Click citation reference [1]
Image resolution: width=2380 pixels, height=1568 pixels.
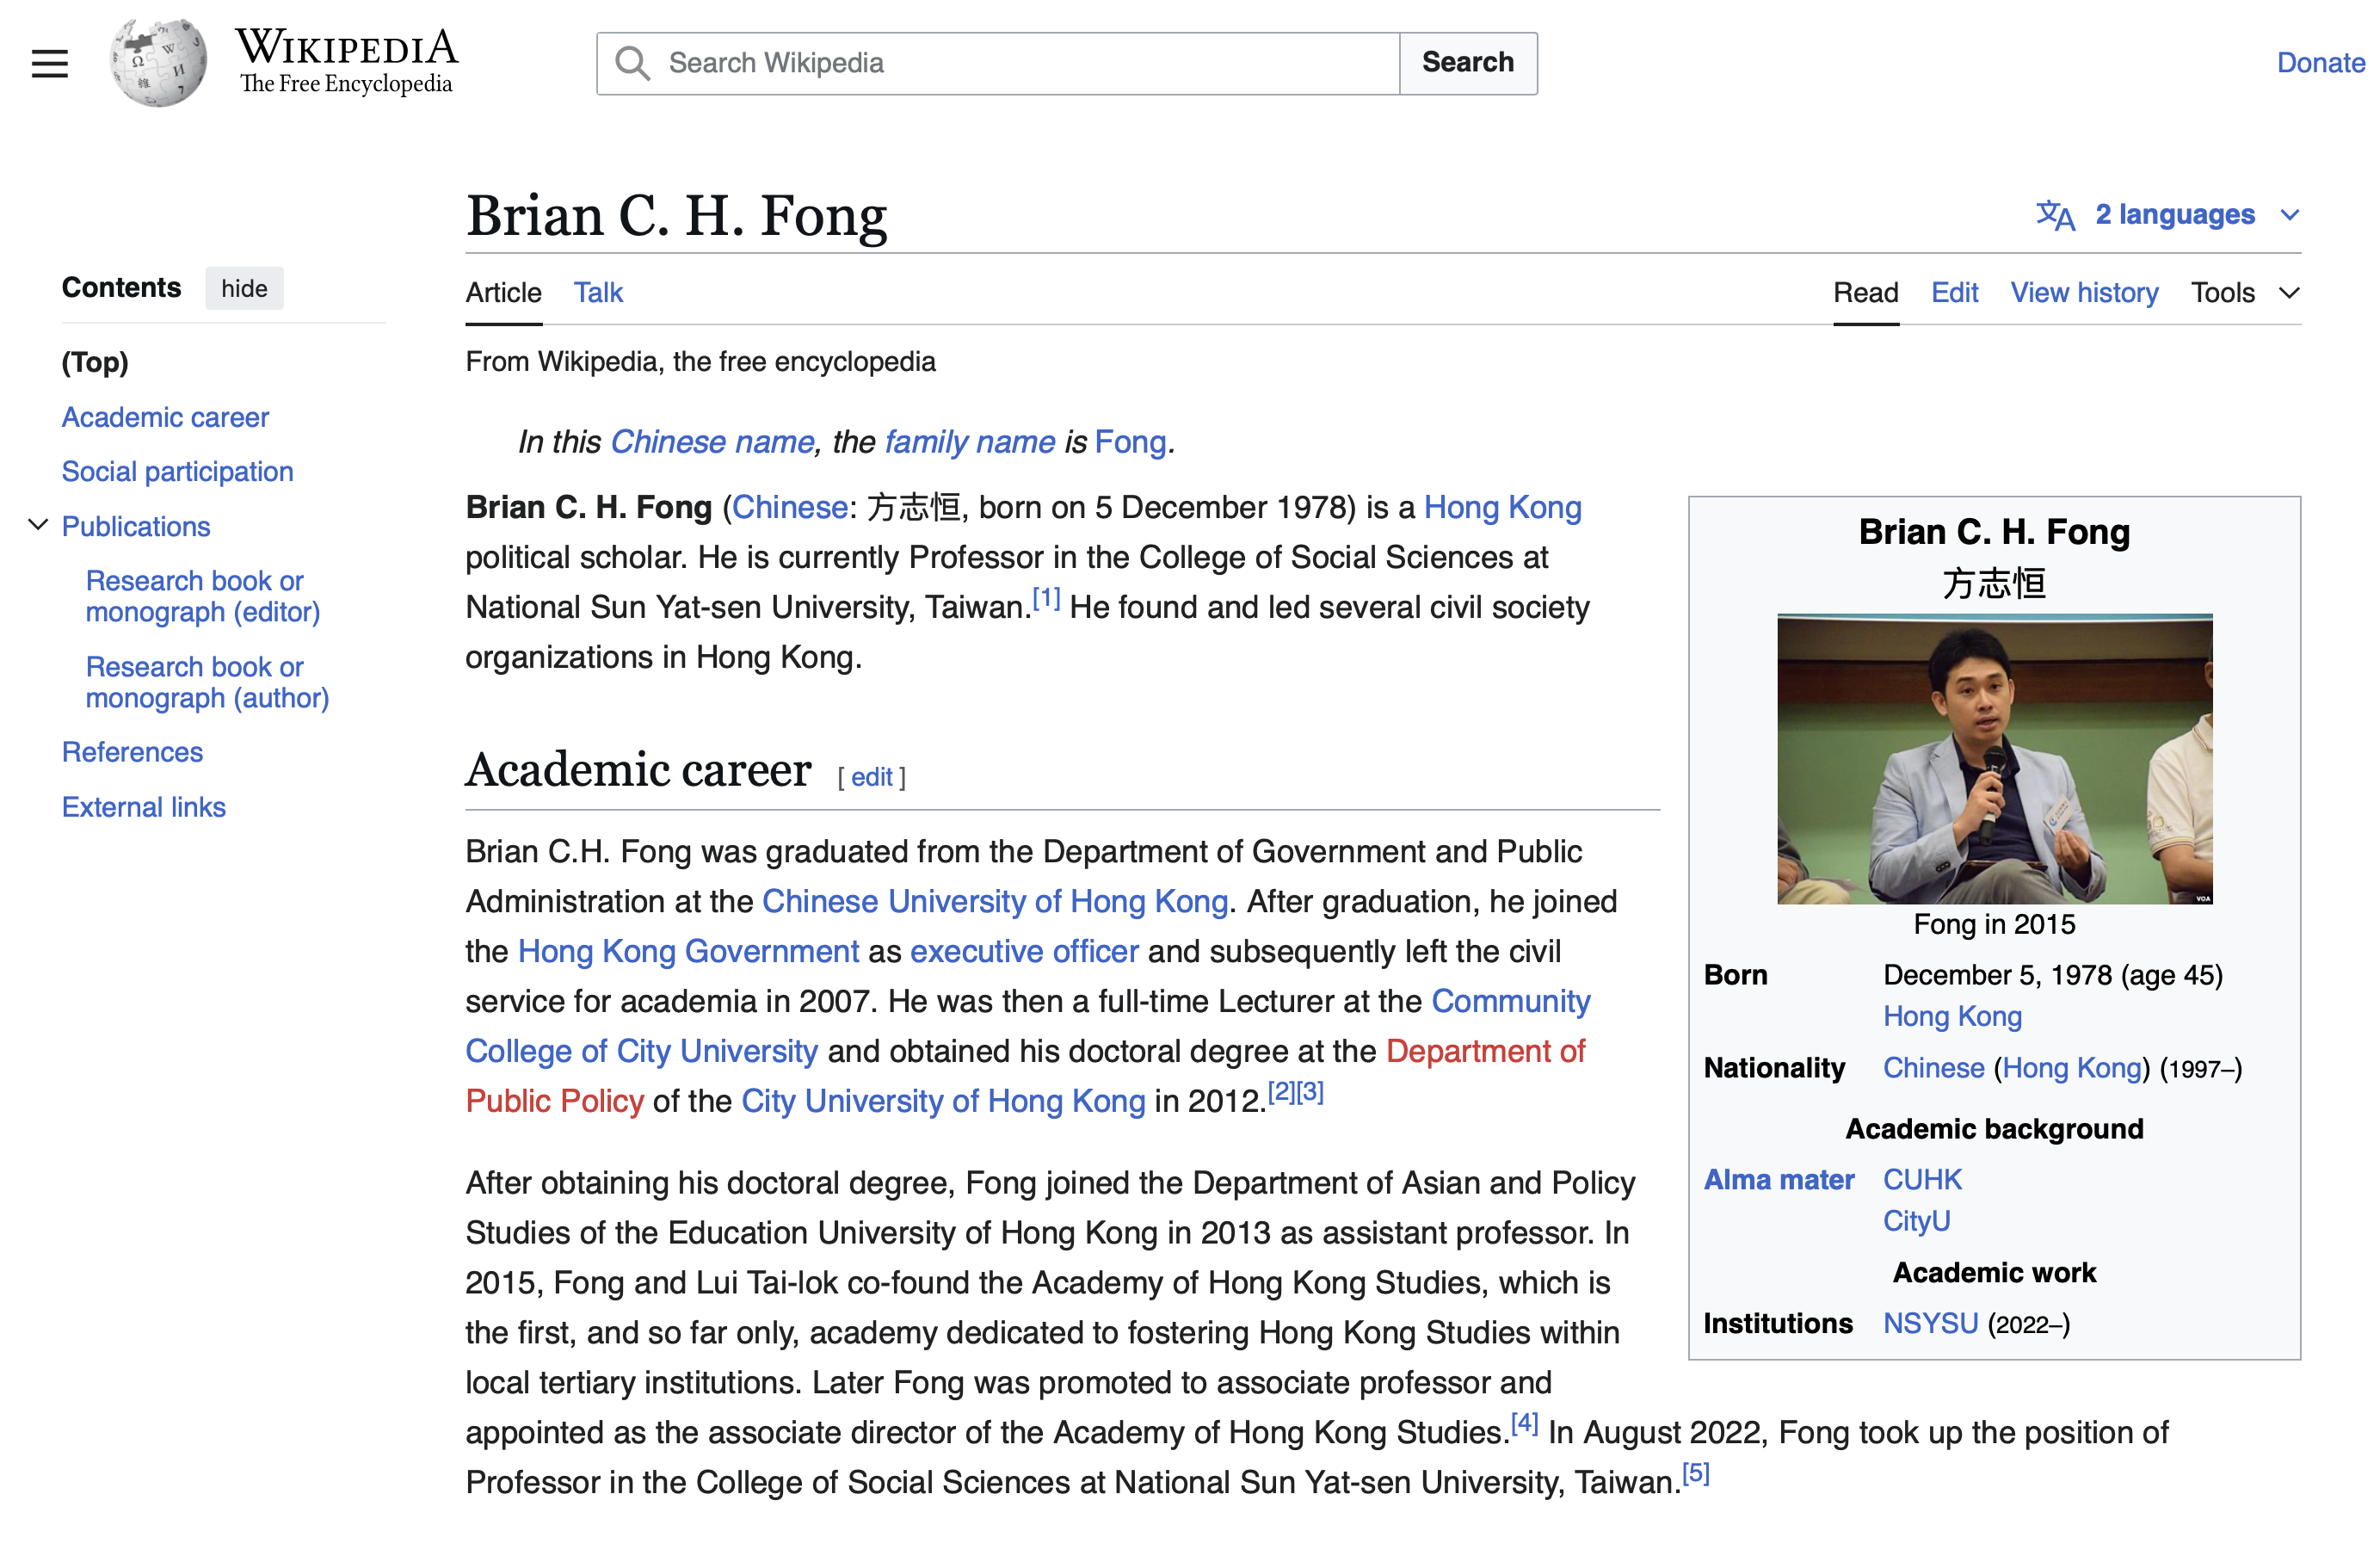(x=1045, y=599)
